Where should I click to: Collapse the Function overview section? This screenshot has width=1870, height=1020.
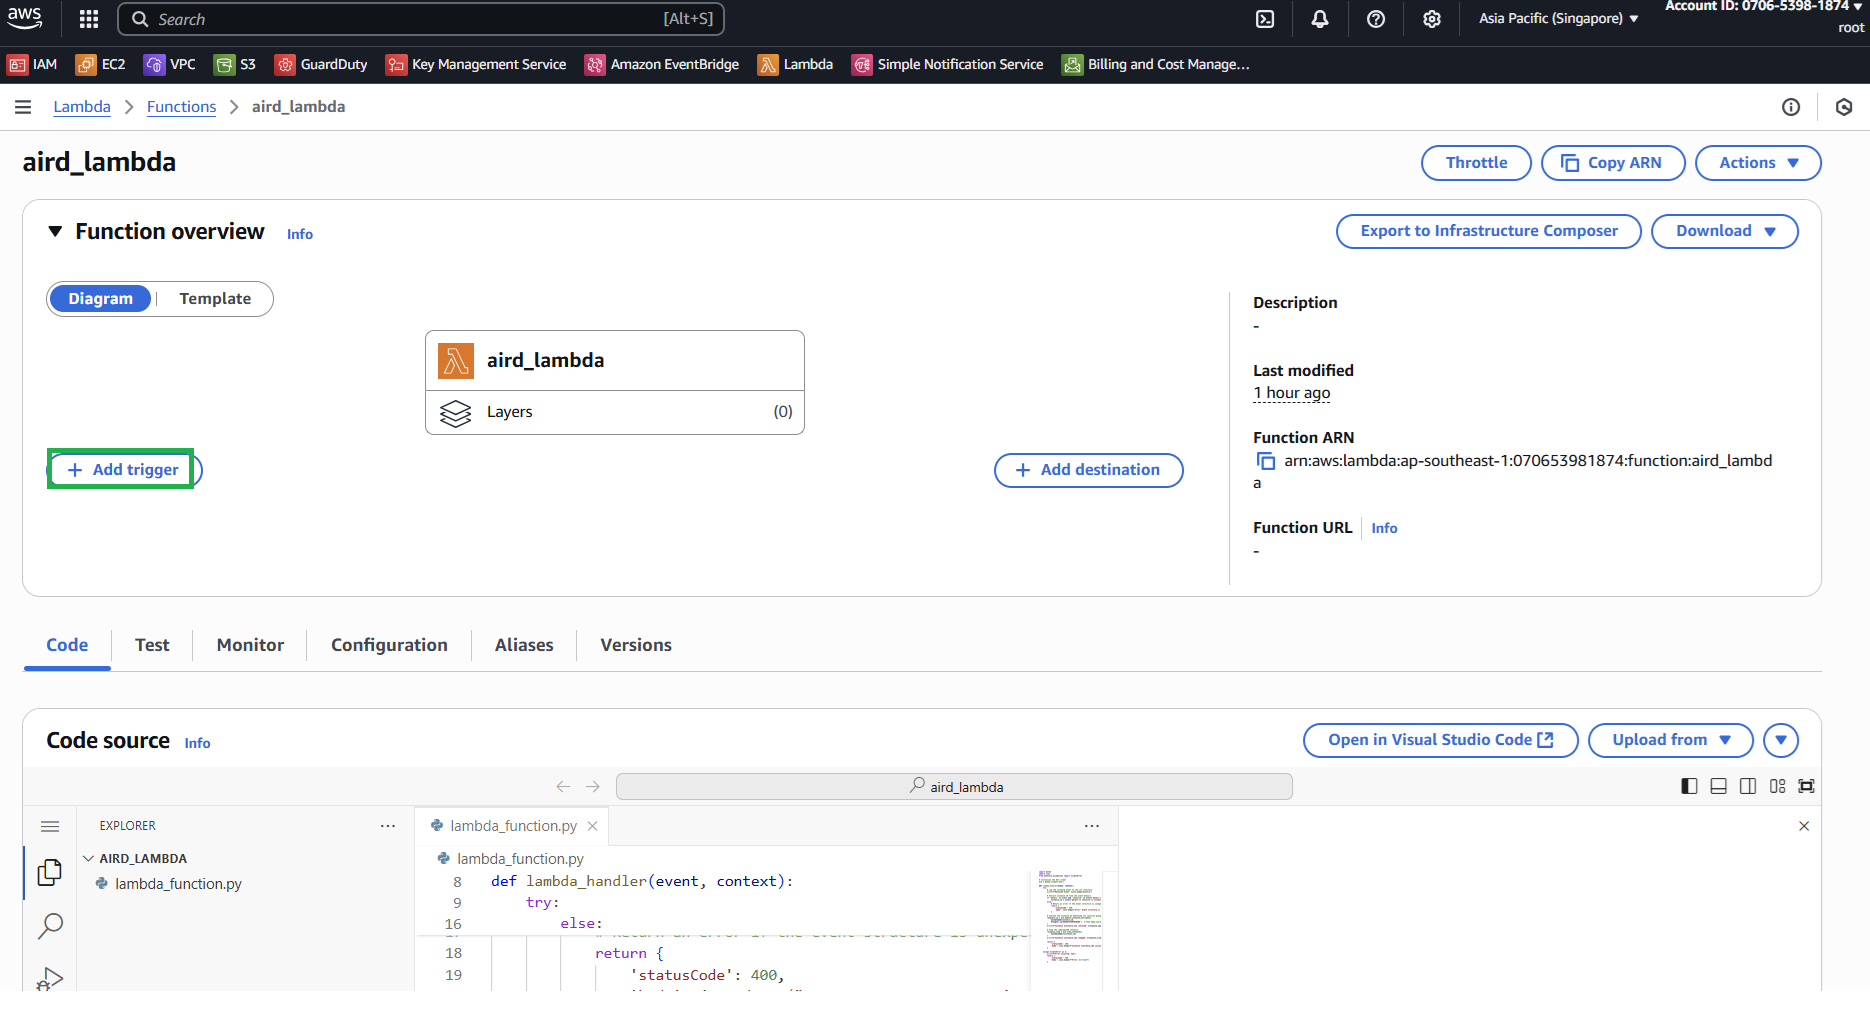pyautogui.click(x=55, y=232)
